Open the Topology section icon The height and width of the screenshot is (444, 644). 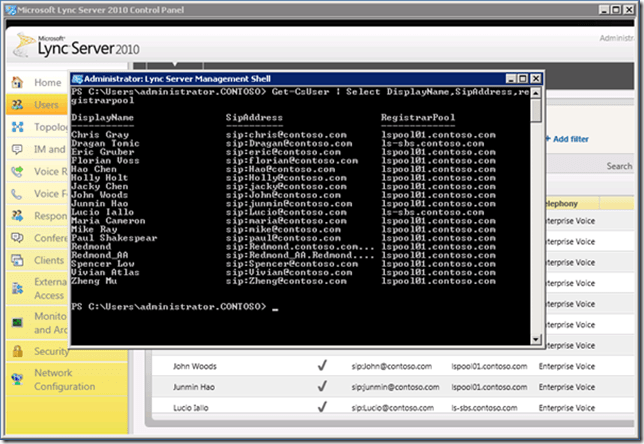click(x=18, y=128)
